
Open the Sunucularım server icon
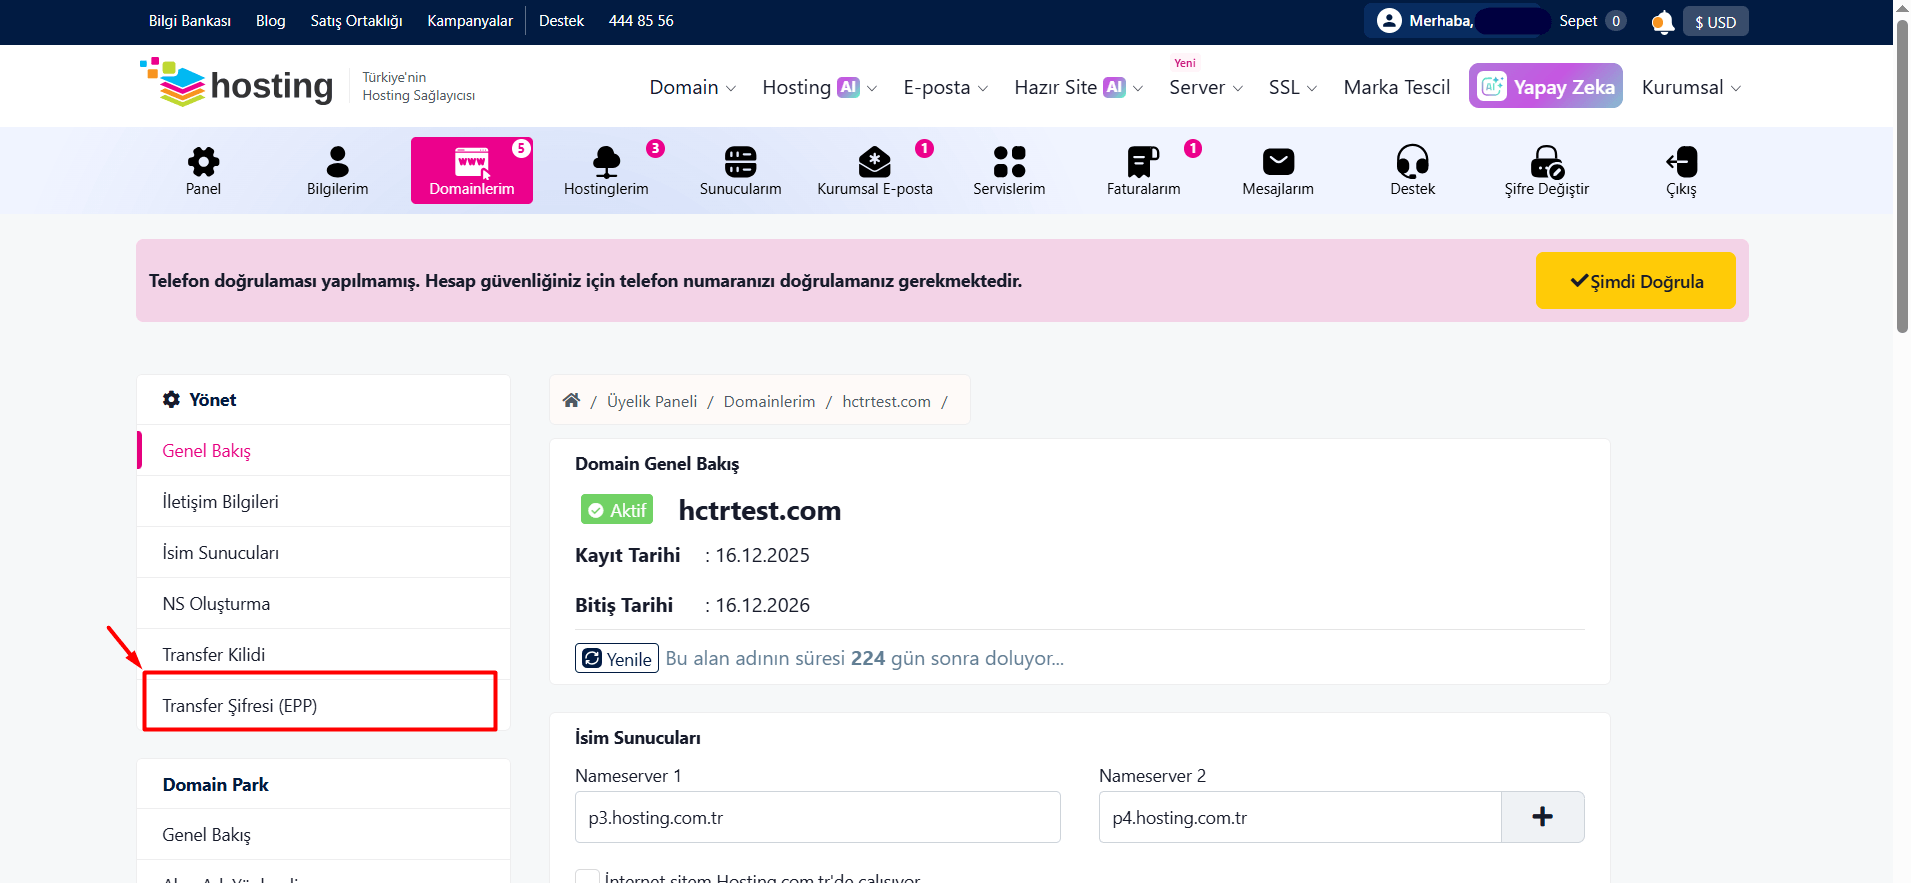pyautogui.click(x=741, y=161)
